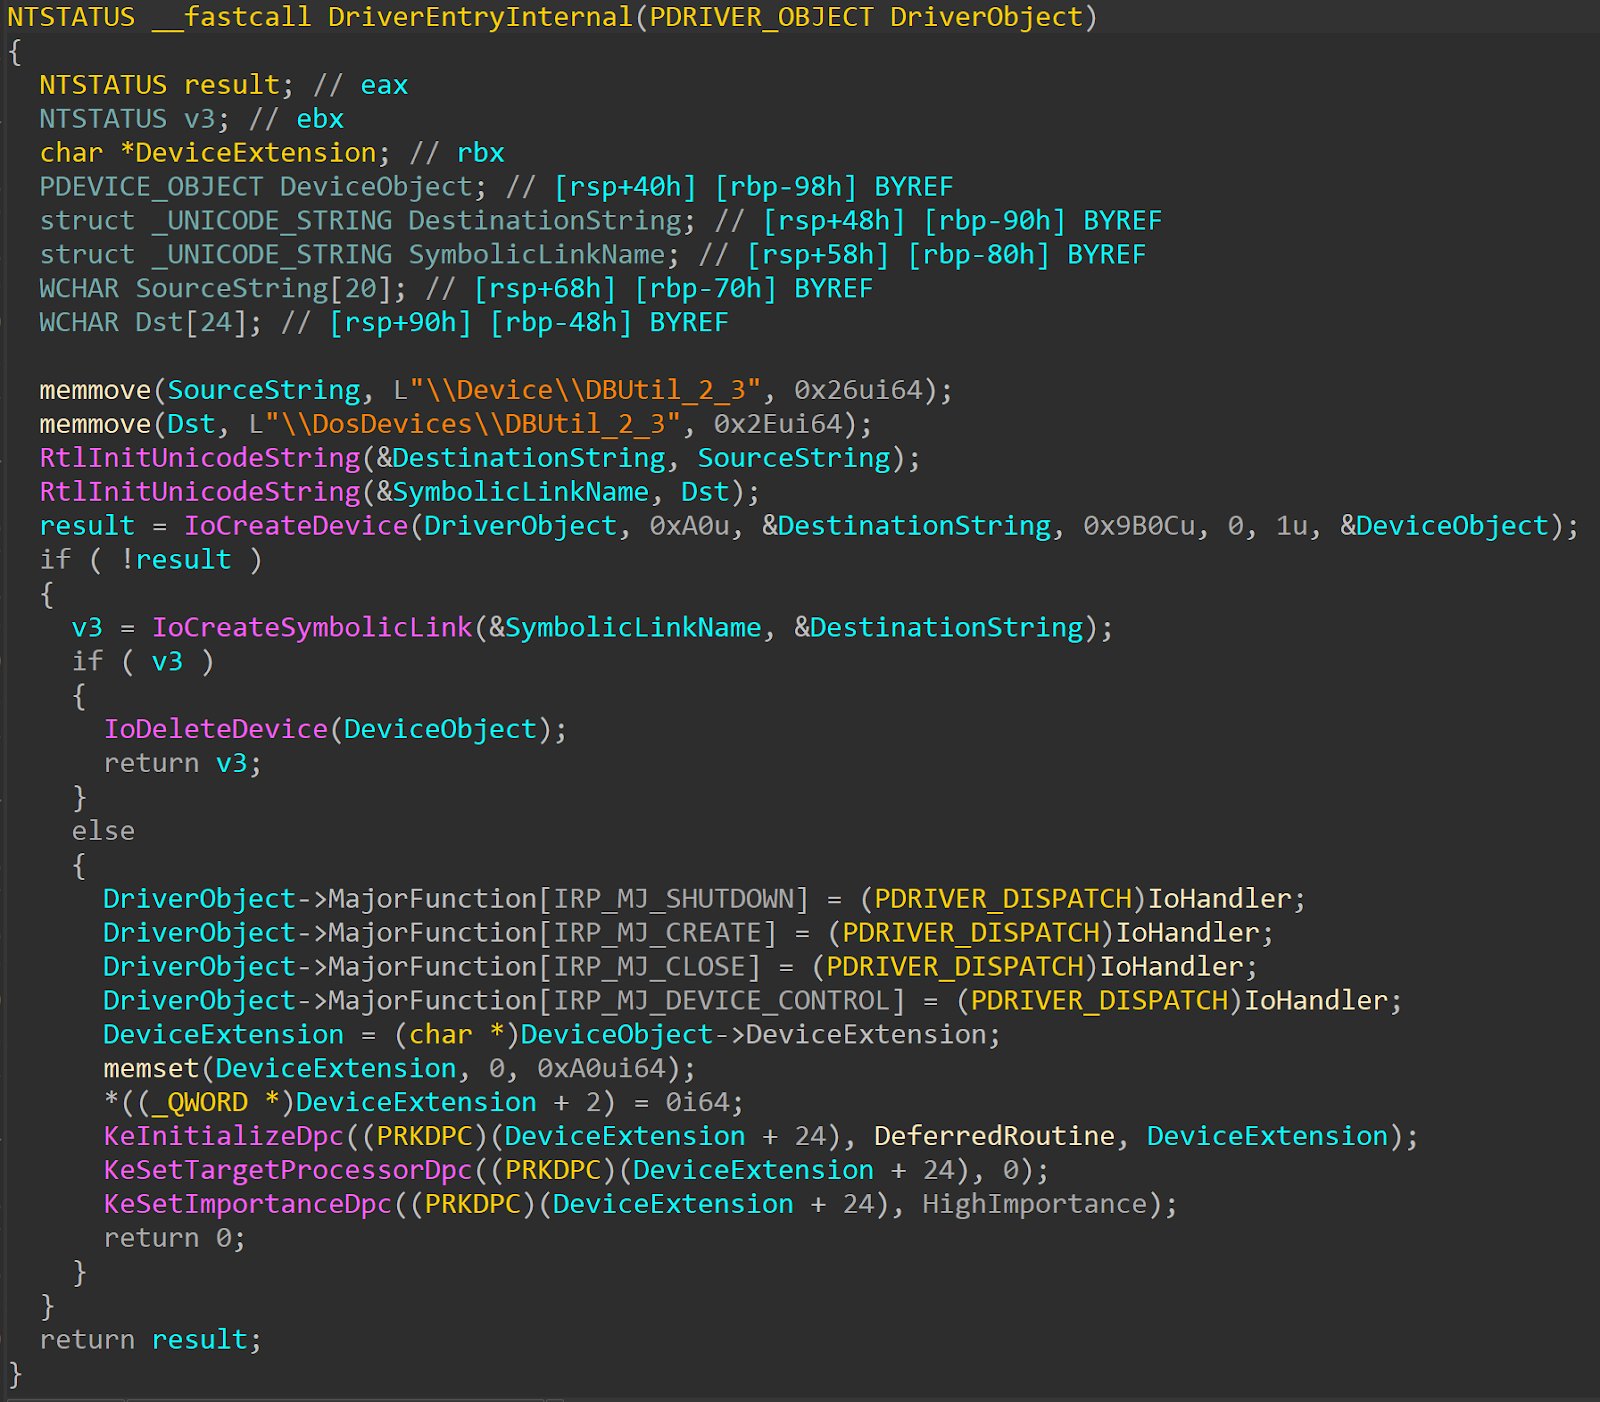Viewport: 1600px width, 1402px height.
Task: Click the KeInitializeDpc function call
Action: click(x=223, y=1137)
